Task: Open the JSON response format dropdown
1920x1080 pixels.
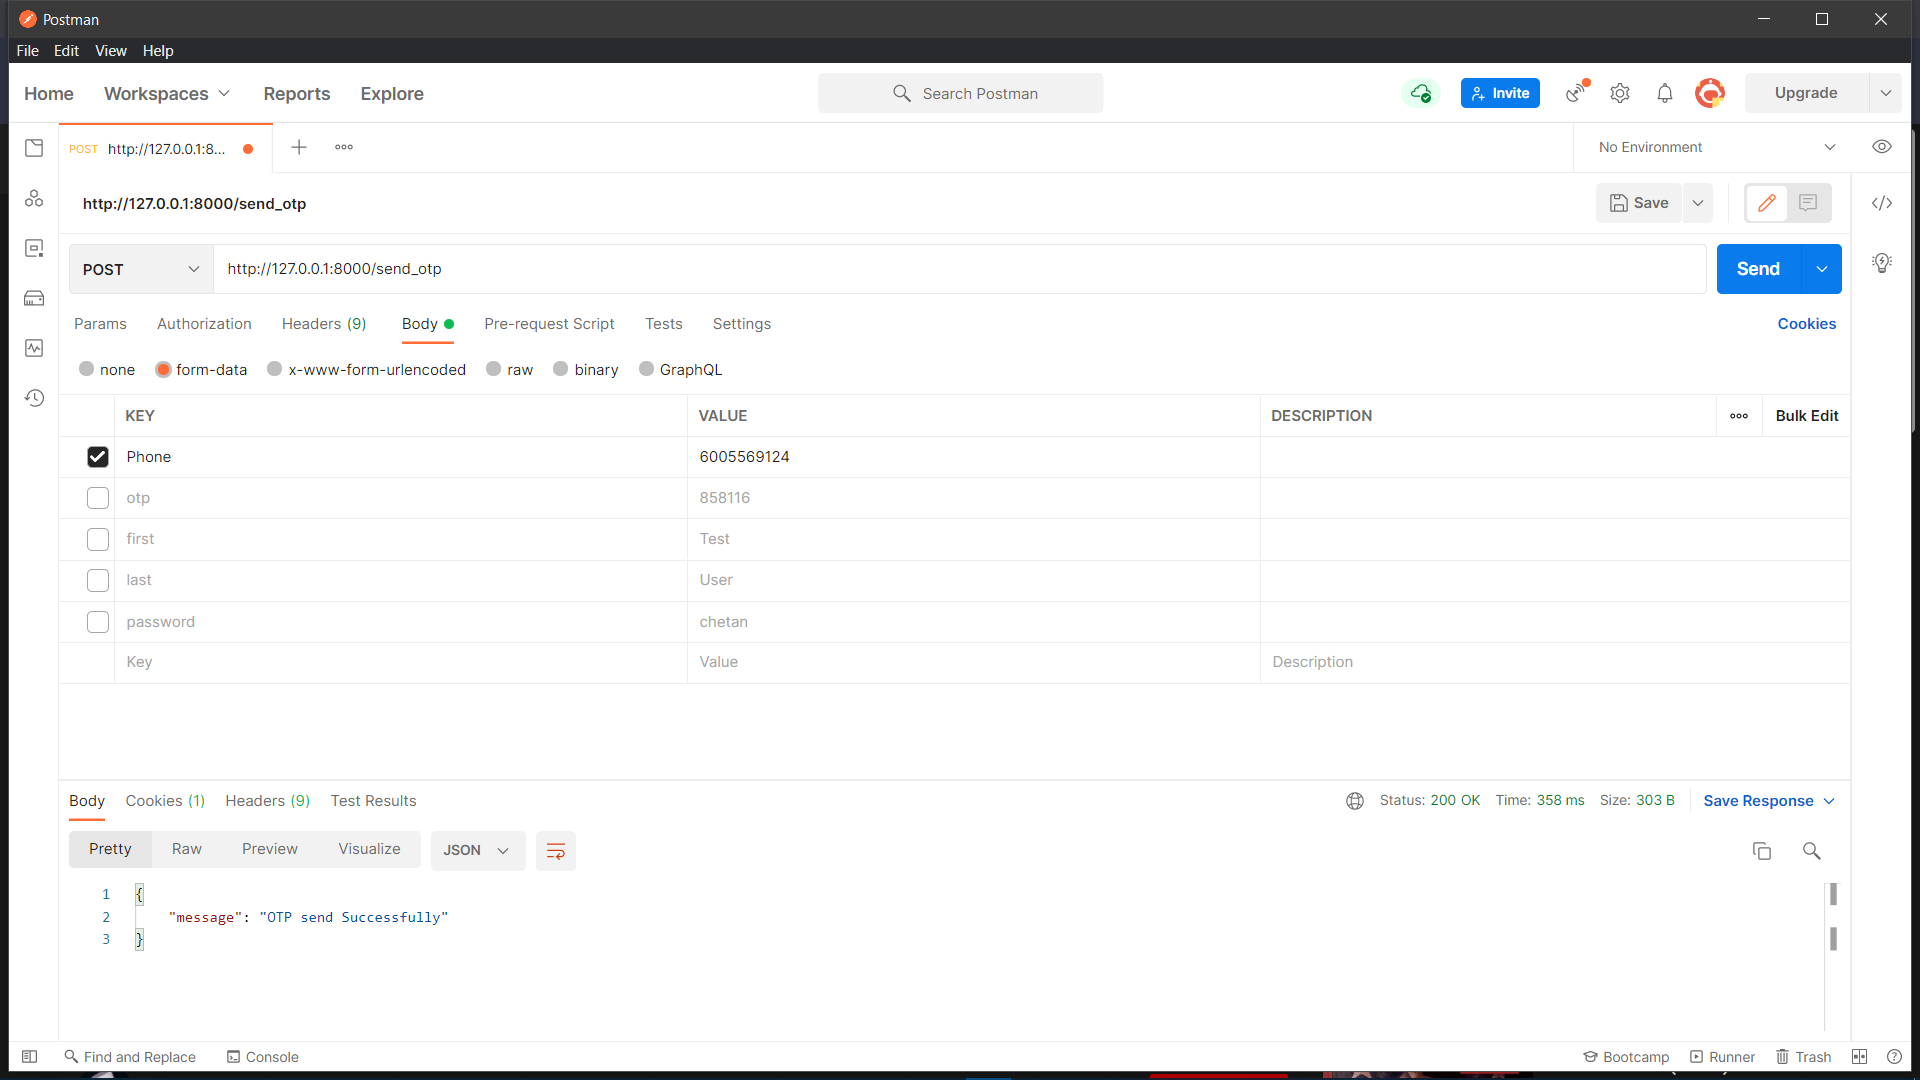Action: click(x=477, y=851)
